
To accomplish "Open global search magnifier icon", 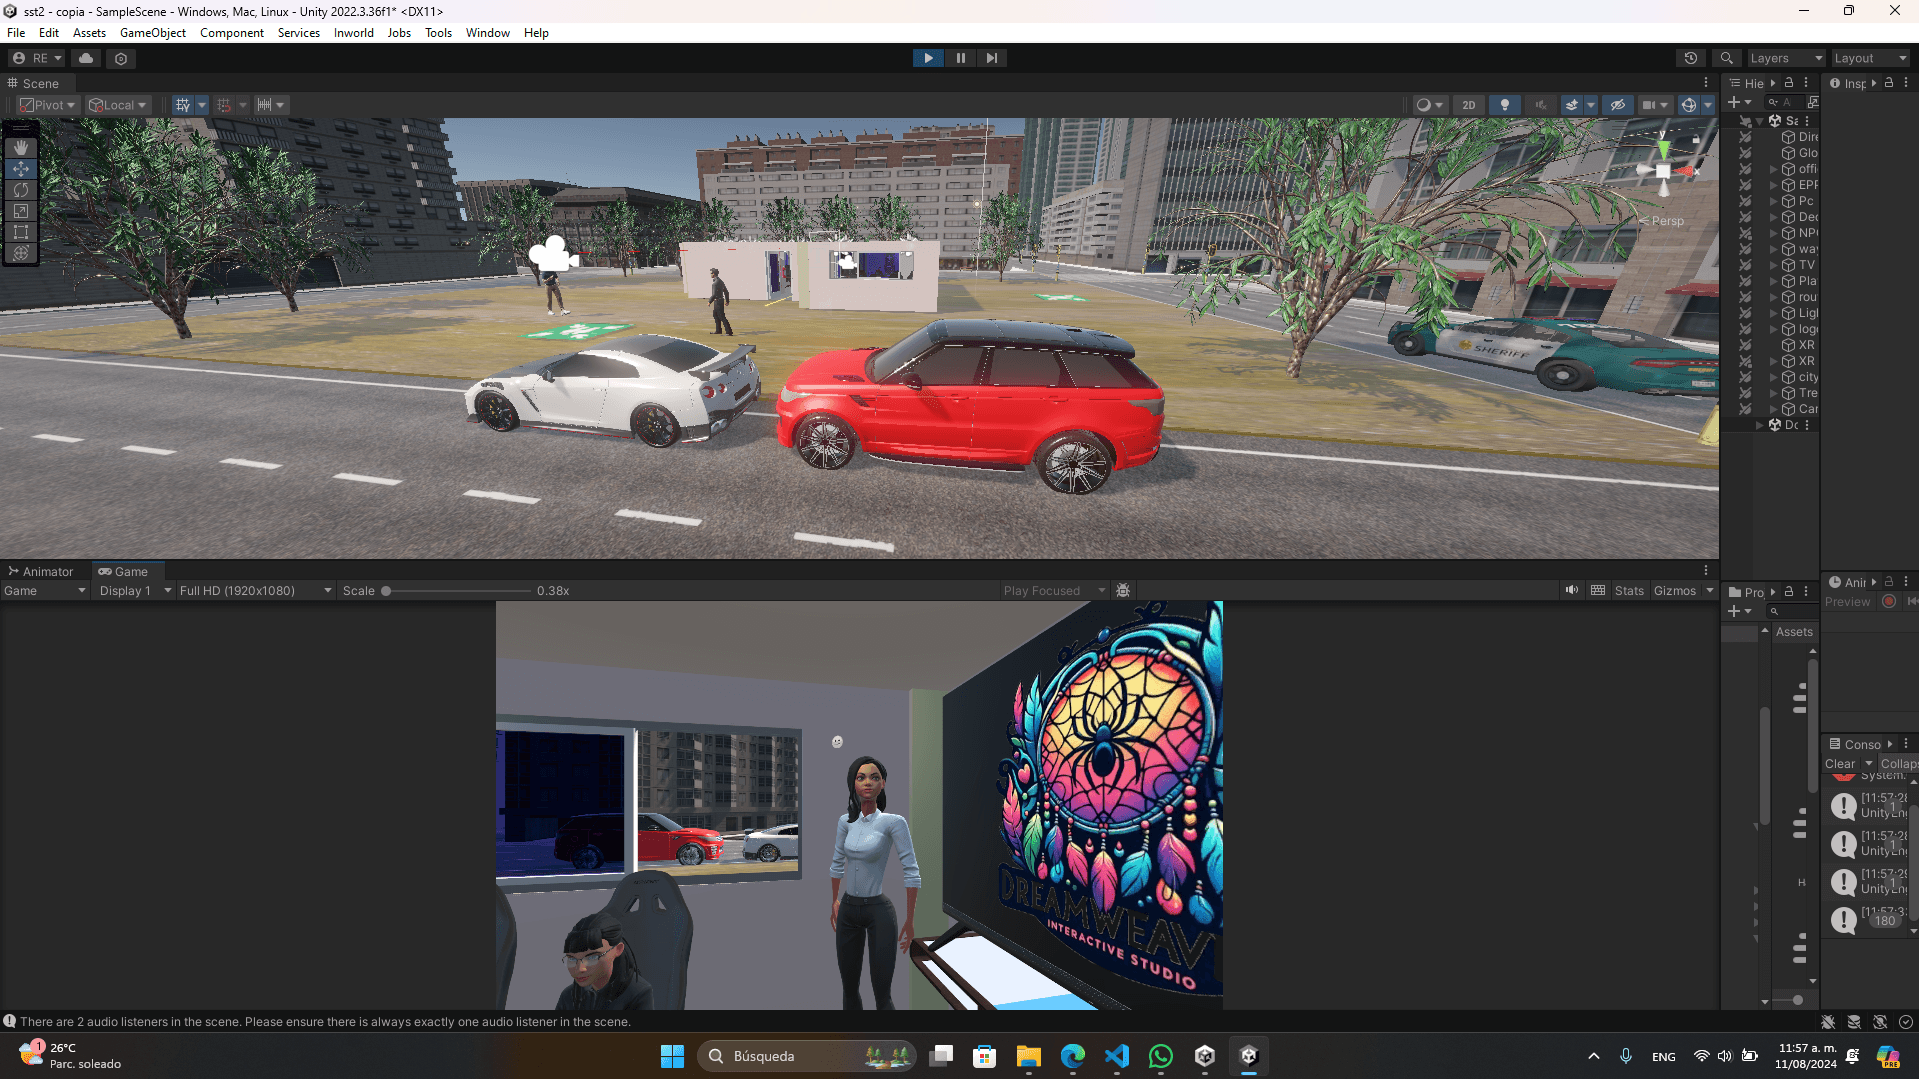I will click(1726, 58).
